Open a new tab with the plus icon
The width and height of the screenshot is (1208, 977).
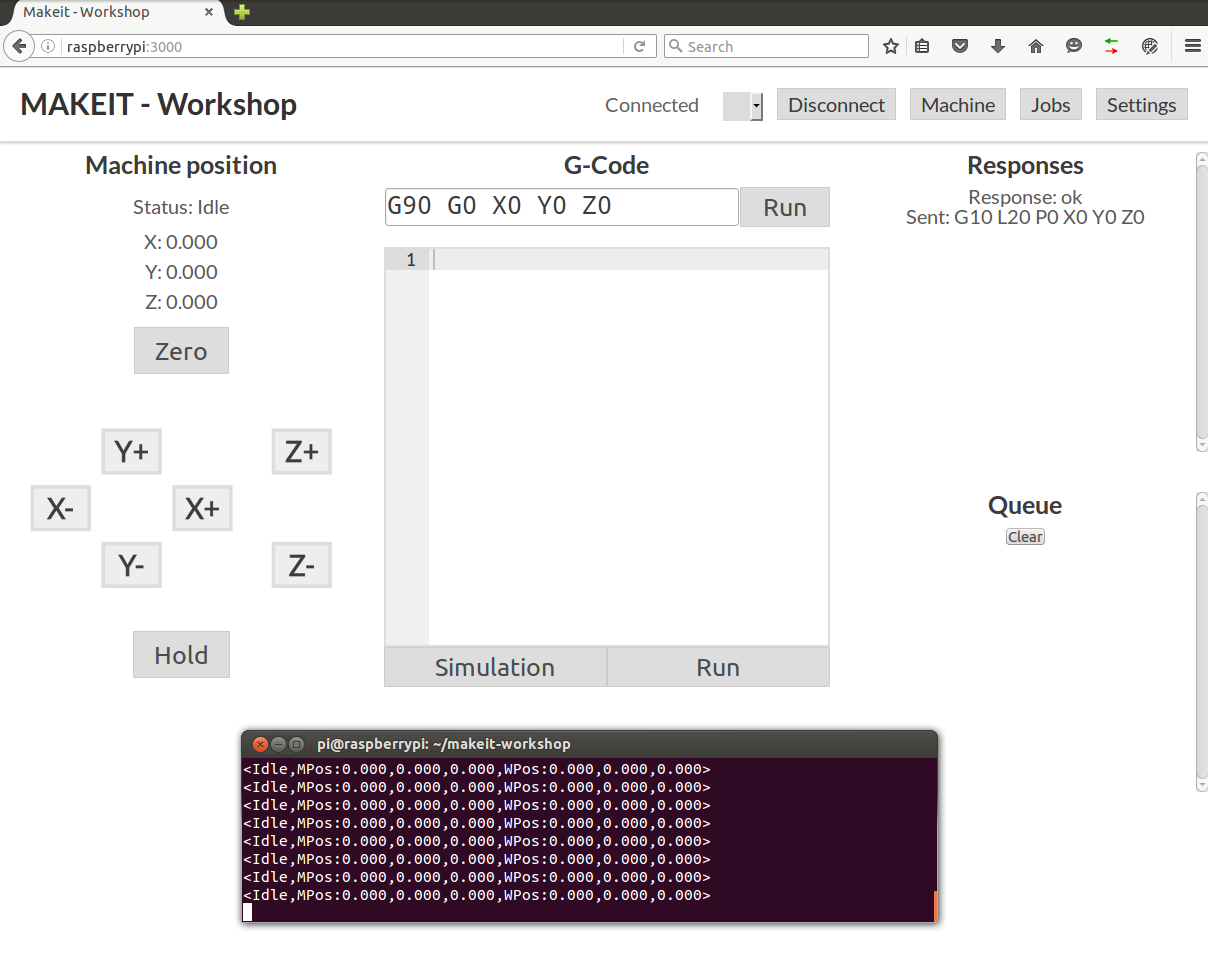[x=242, y=12]
